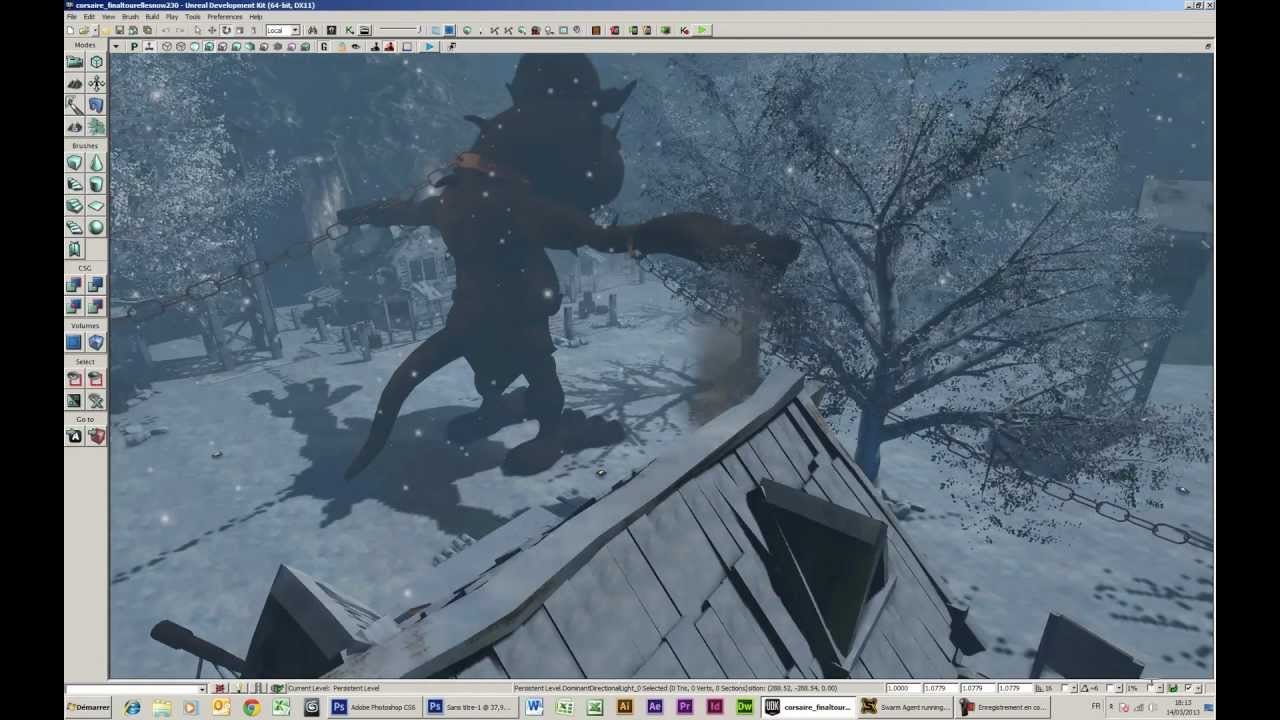This screenshot has width=1280, height=720.
Task: Toggle drag grid snapping in the status bar
Action: coord(1037,688)
